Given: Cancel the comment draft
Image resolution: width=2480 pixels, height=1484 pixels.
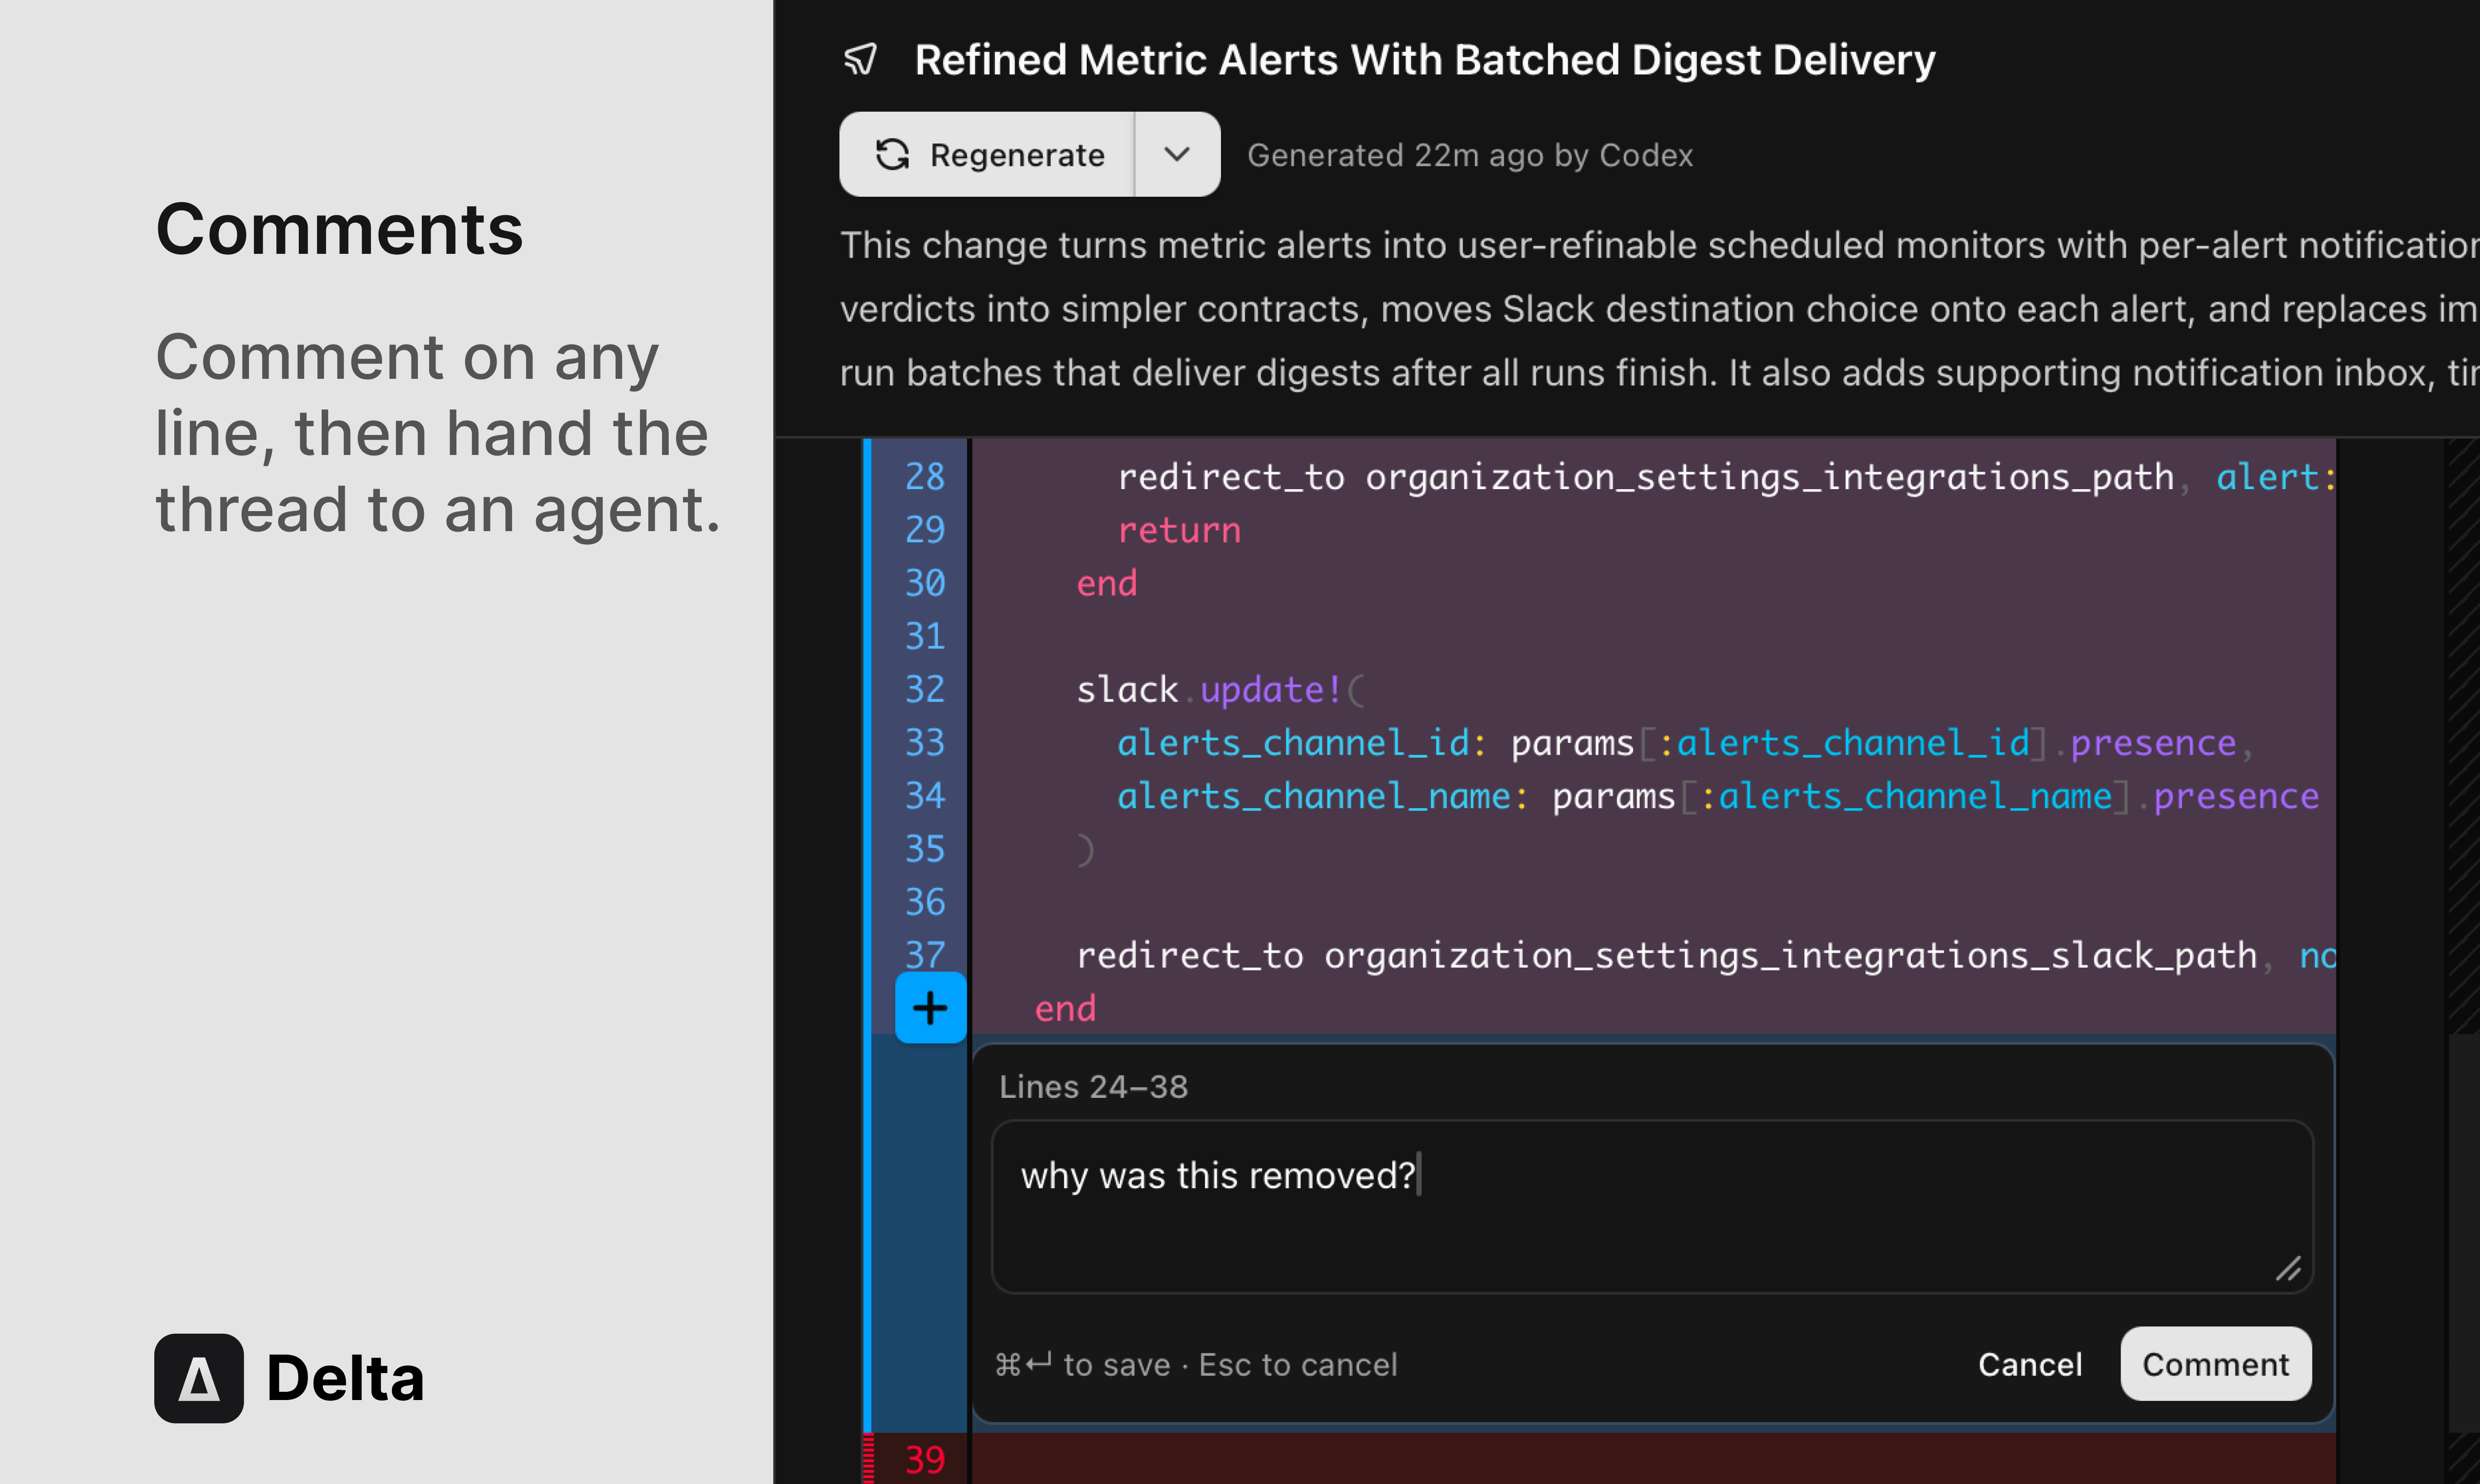Looking at the screenshot, I should tap(2030, 1364).
